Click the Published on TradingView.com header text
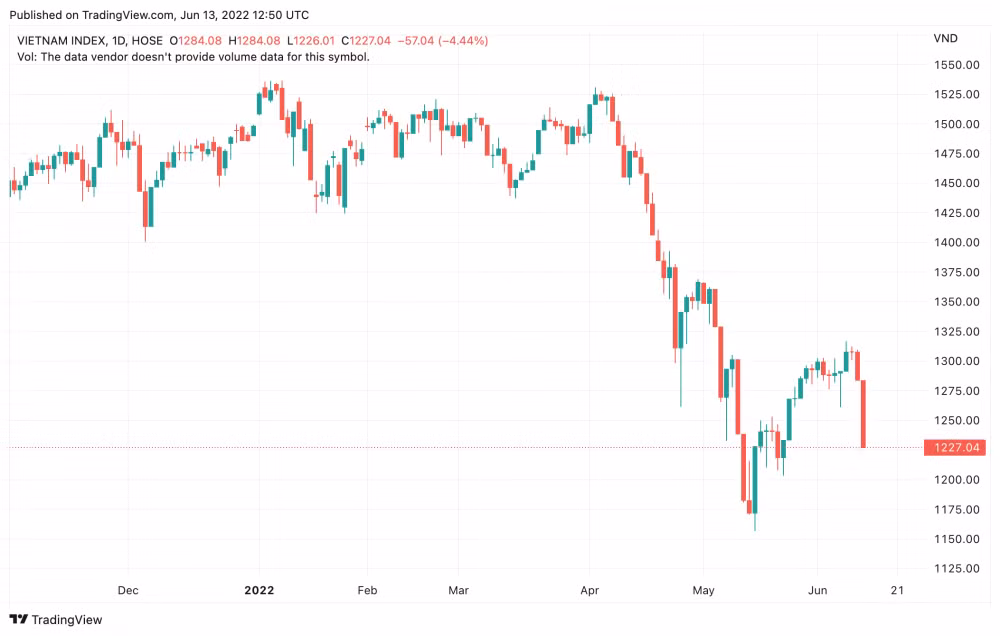The height and width of the screenshot is (636, 1000). pos(159,15)
